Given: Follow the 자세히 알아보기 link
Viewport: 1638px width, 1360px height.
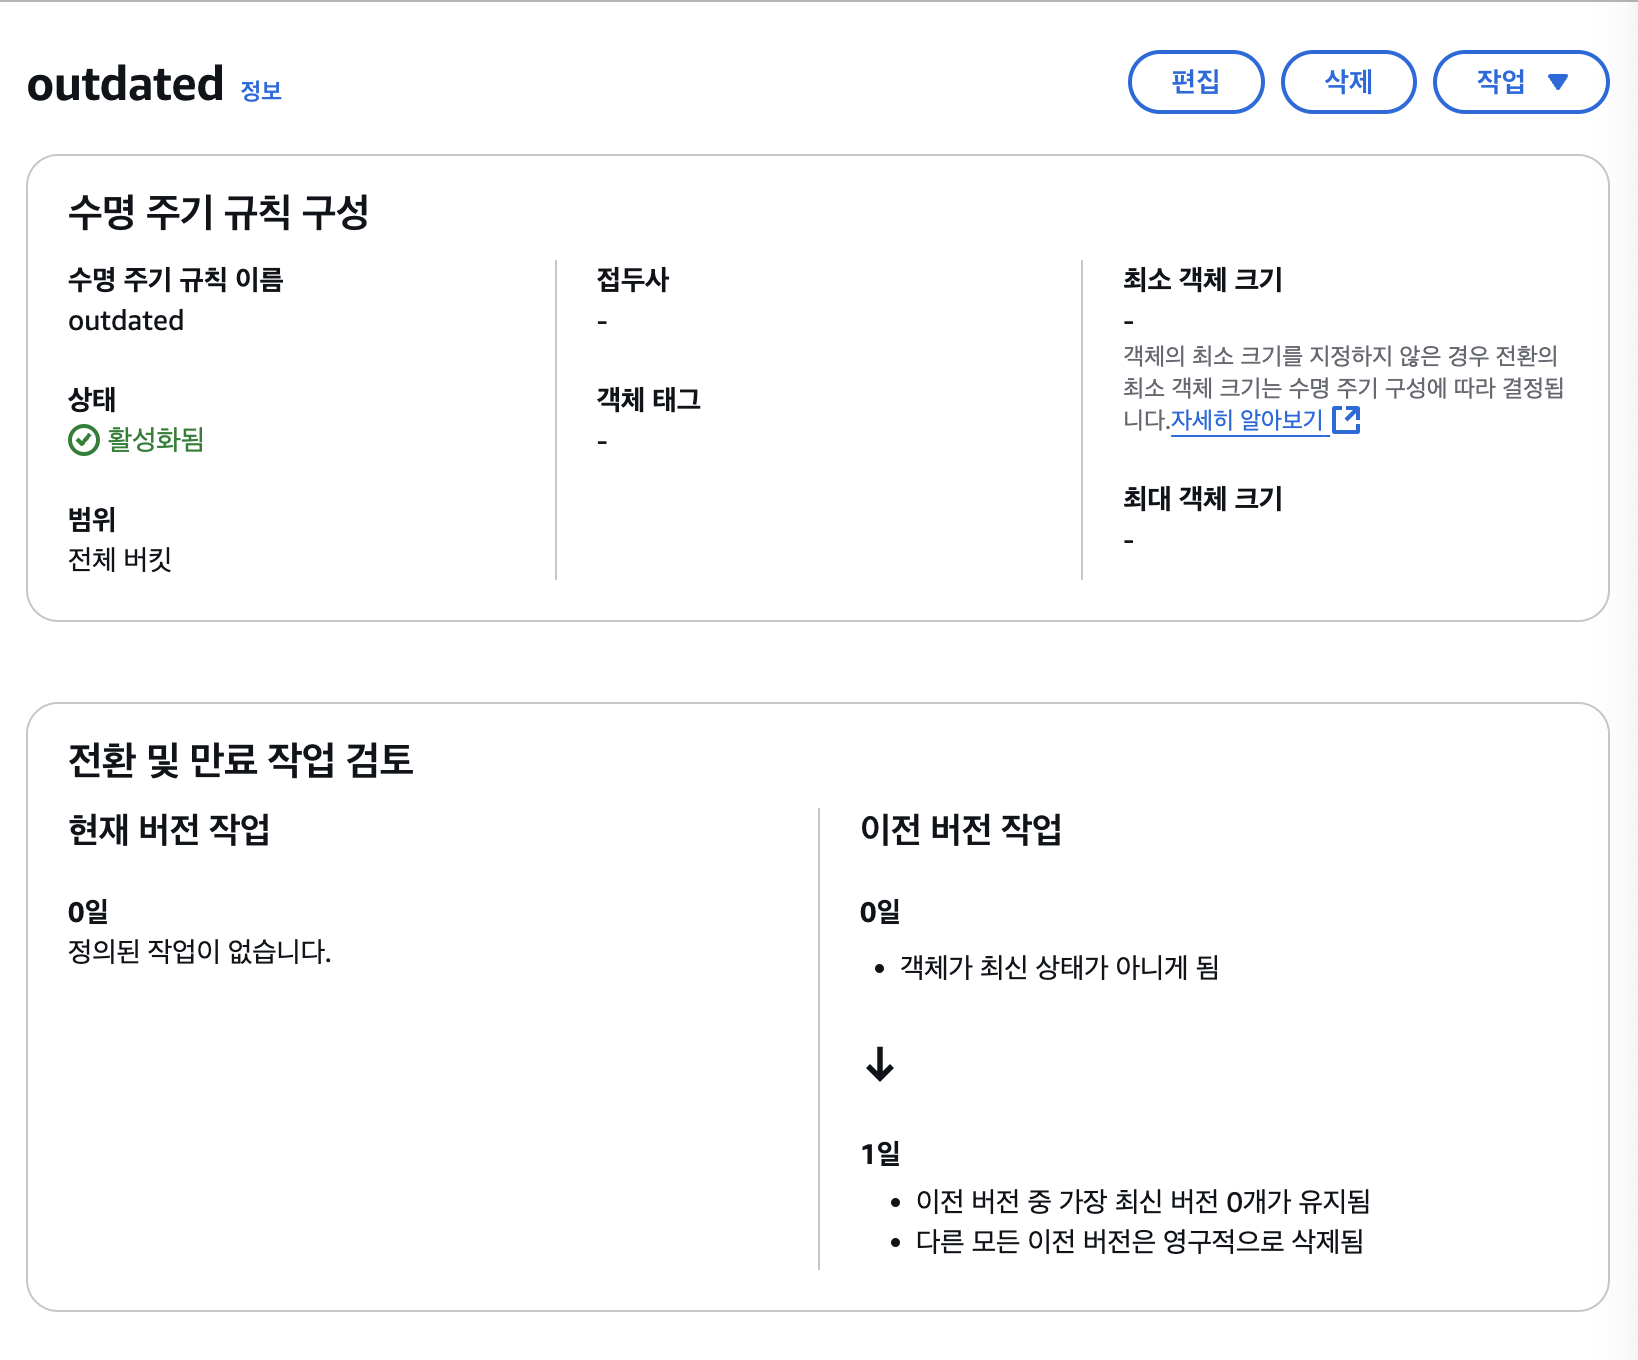Looking at the screenshot, I should (1247, 420).
